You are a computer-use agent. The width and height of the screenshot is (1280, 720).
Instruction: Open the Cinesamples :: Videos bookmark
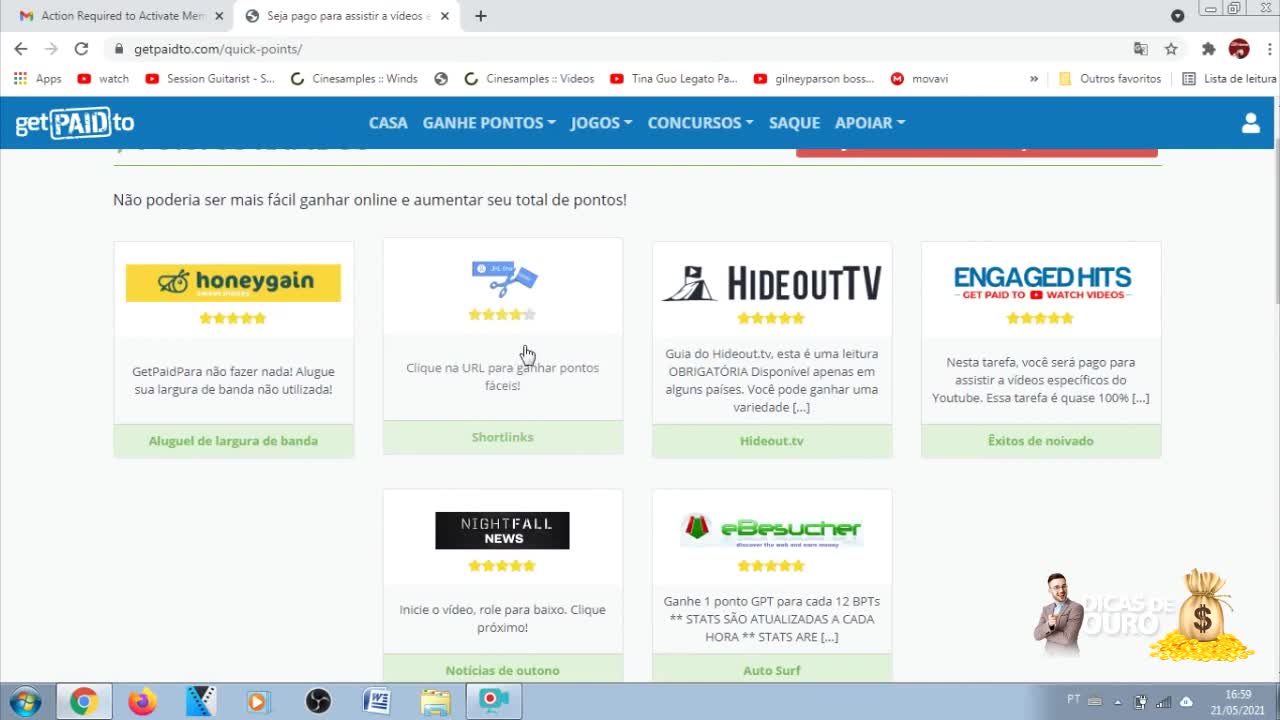click(x=530, y=79)
